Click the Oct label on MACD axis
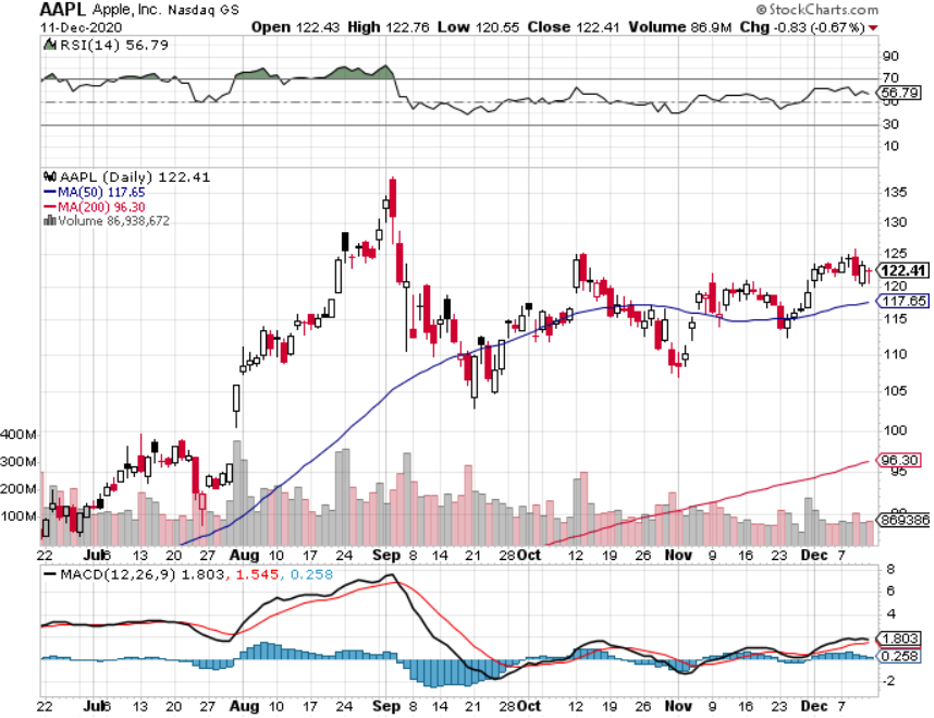This screenshot has width=934, height=718. pyautogui.click(x=529, y=706)
